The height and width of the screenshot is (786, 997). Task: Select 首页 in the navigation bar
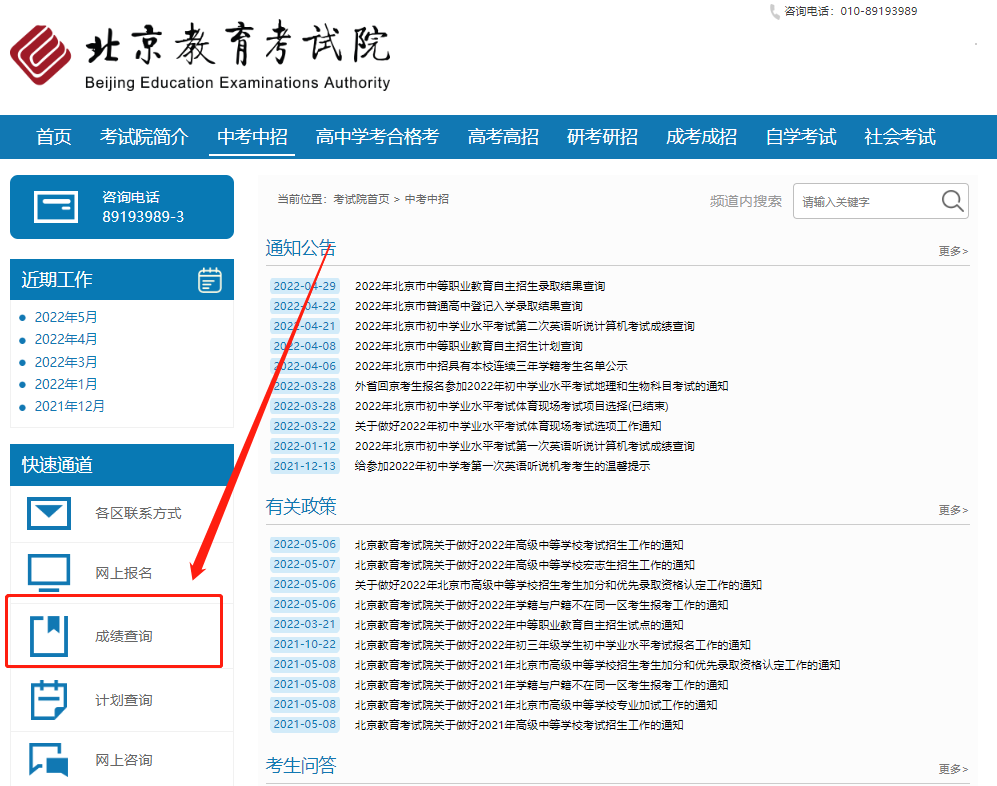click(x=54, y=137)
